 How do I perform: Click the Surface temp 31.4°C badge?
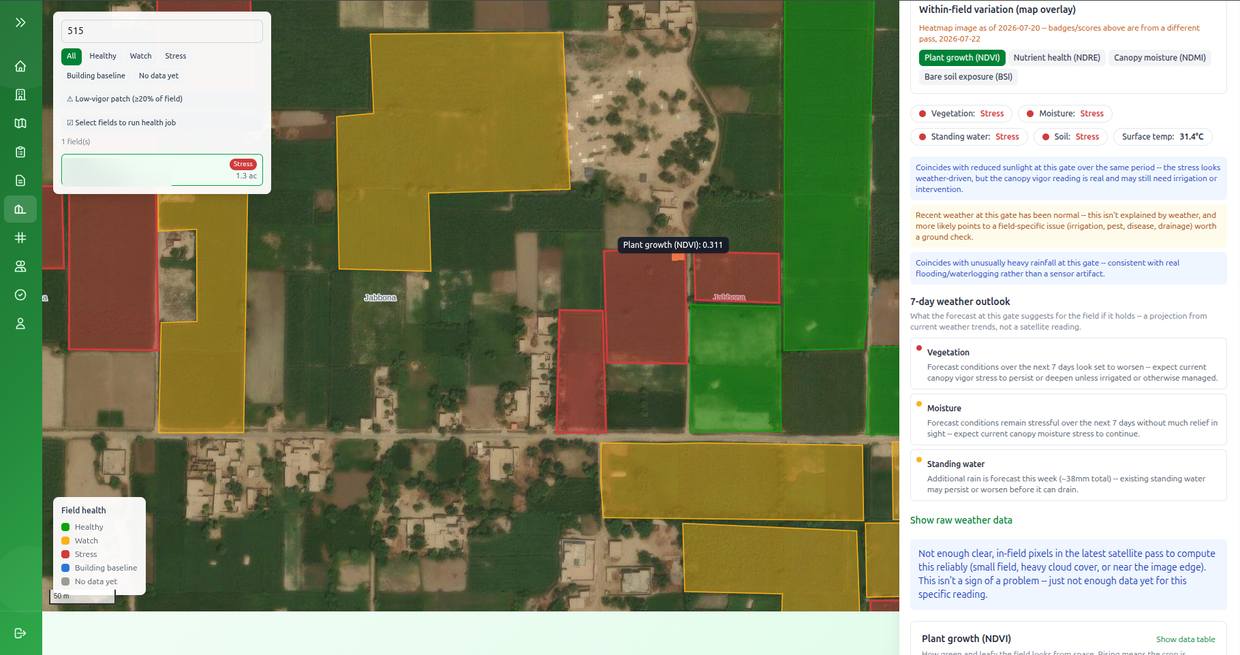click(1162, 137)
